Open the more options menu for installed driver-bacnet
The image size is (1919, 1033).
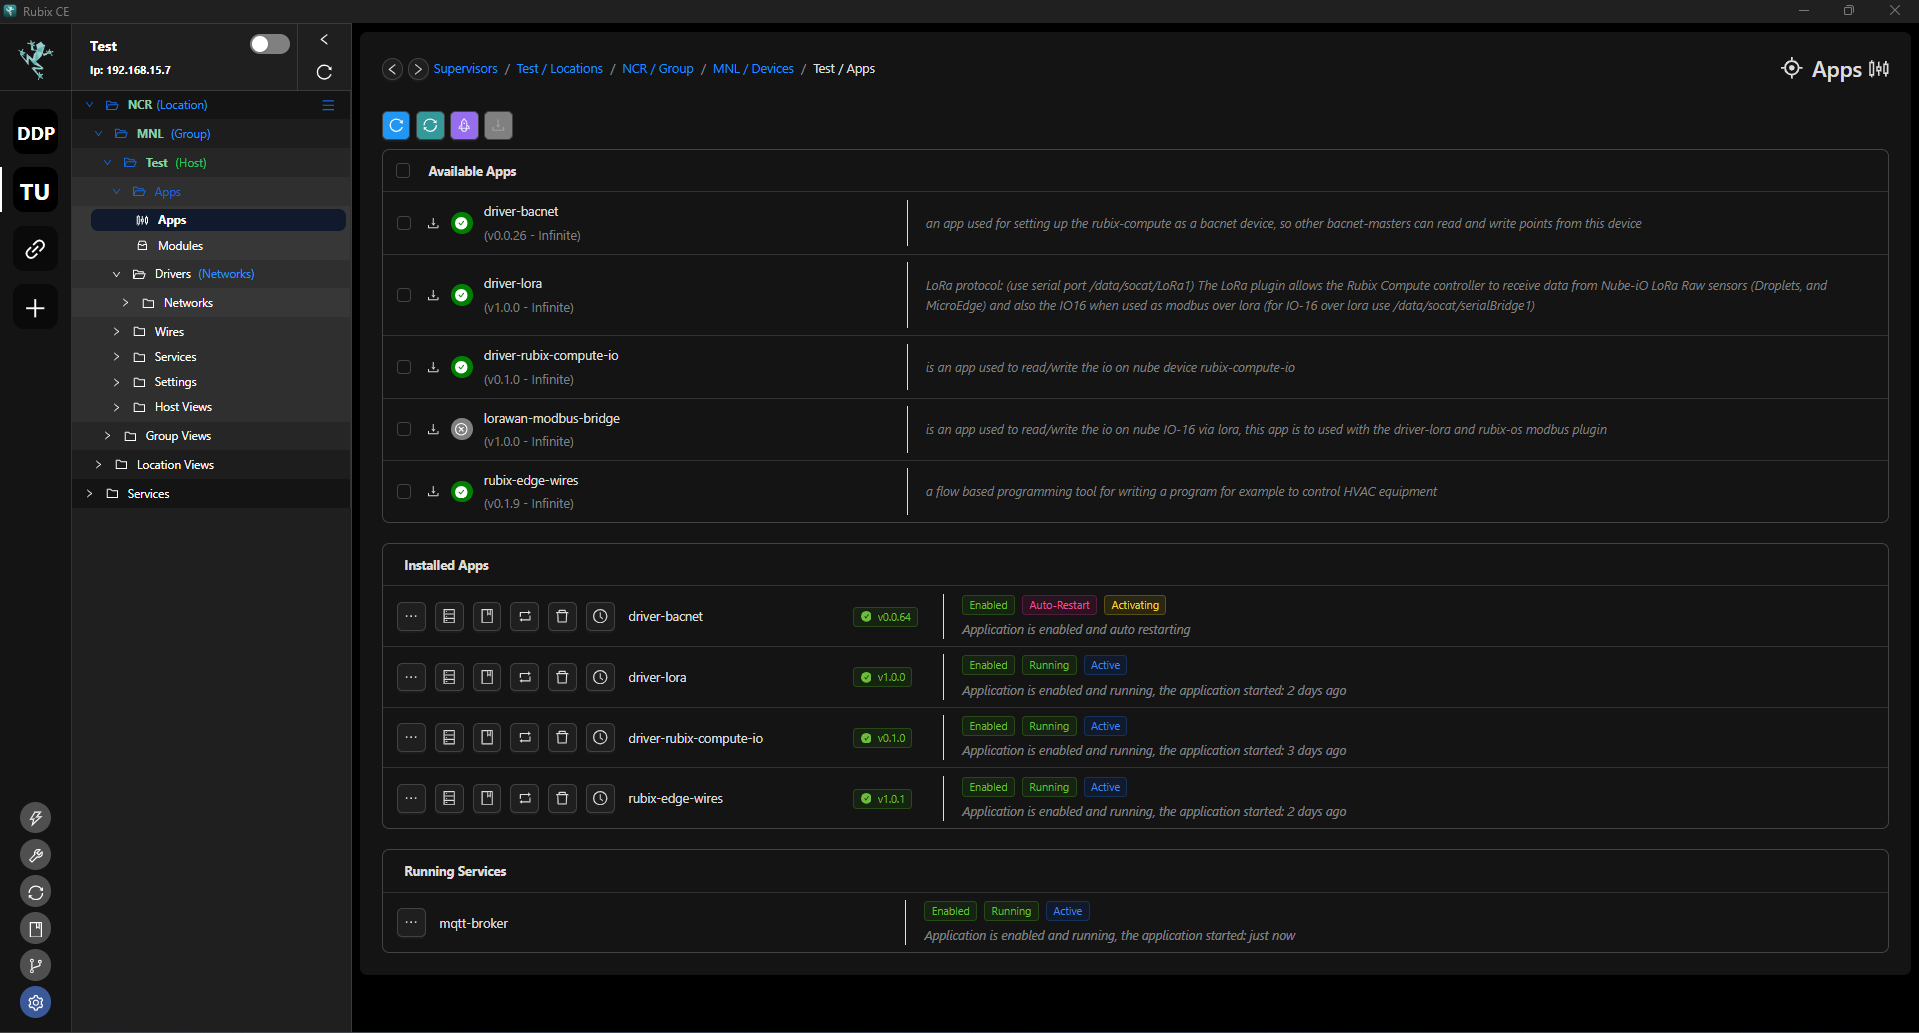click(x=411, y=616)
